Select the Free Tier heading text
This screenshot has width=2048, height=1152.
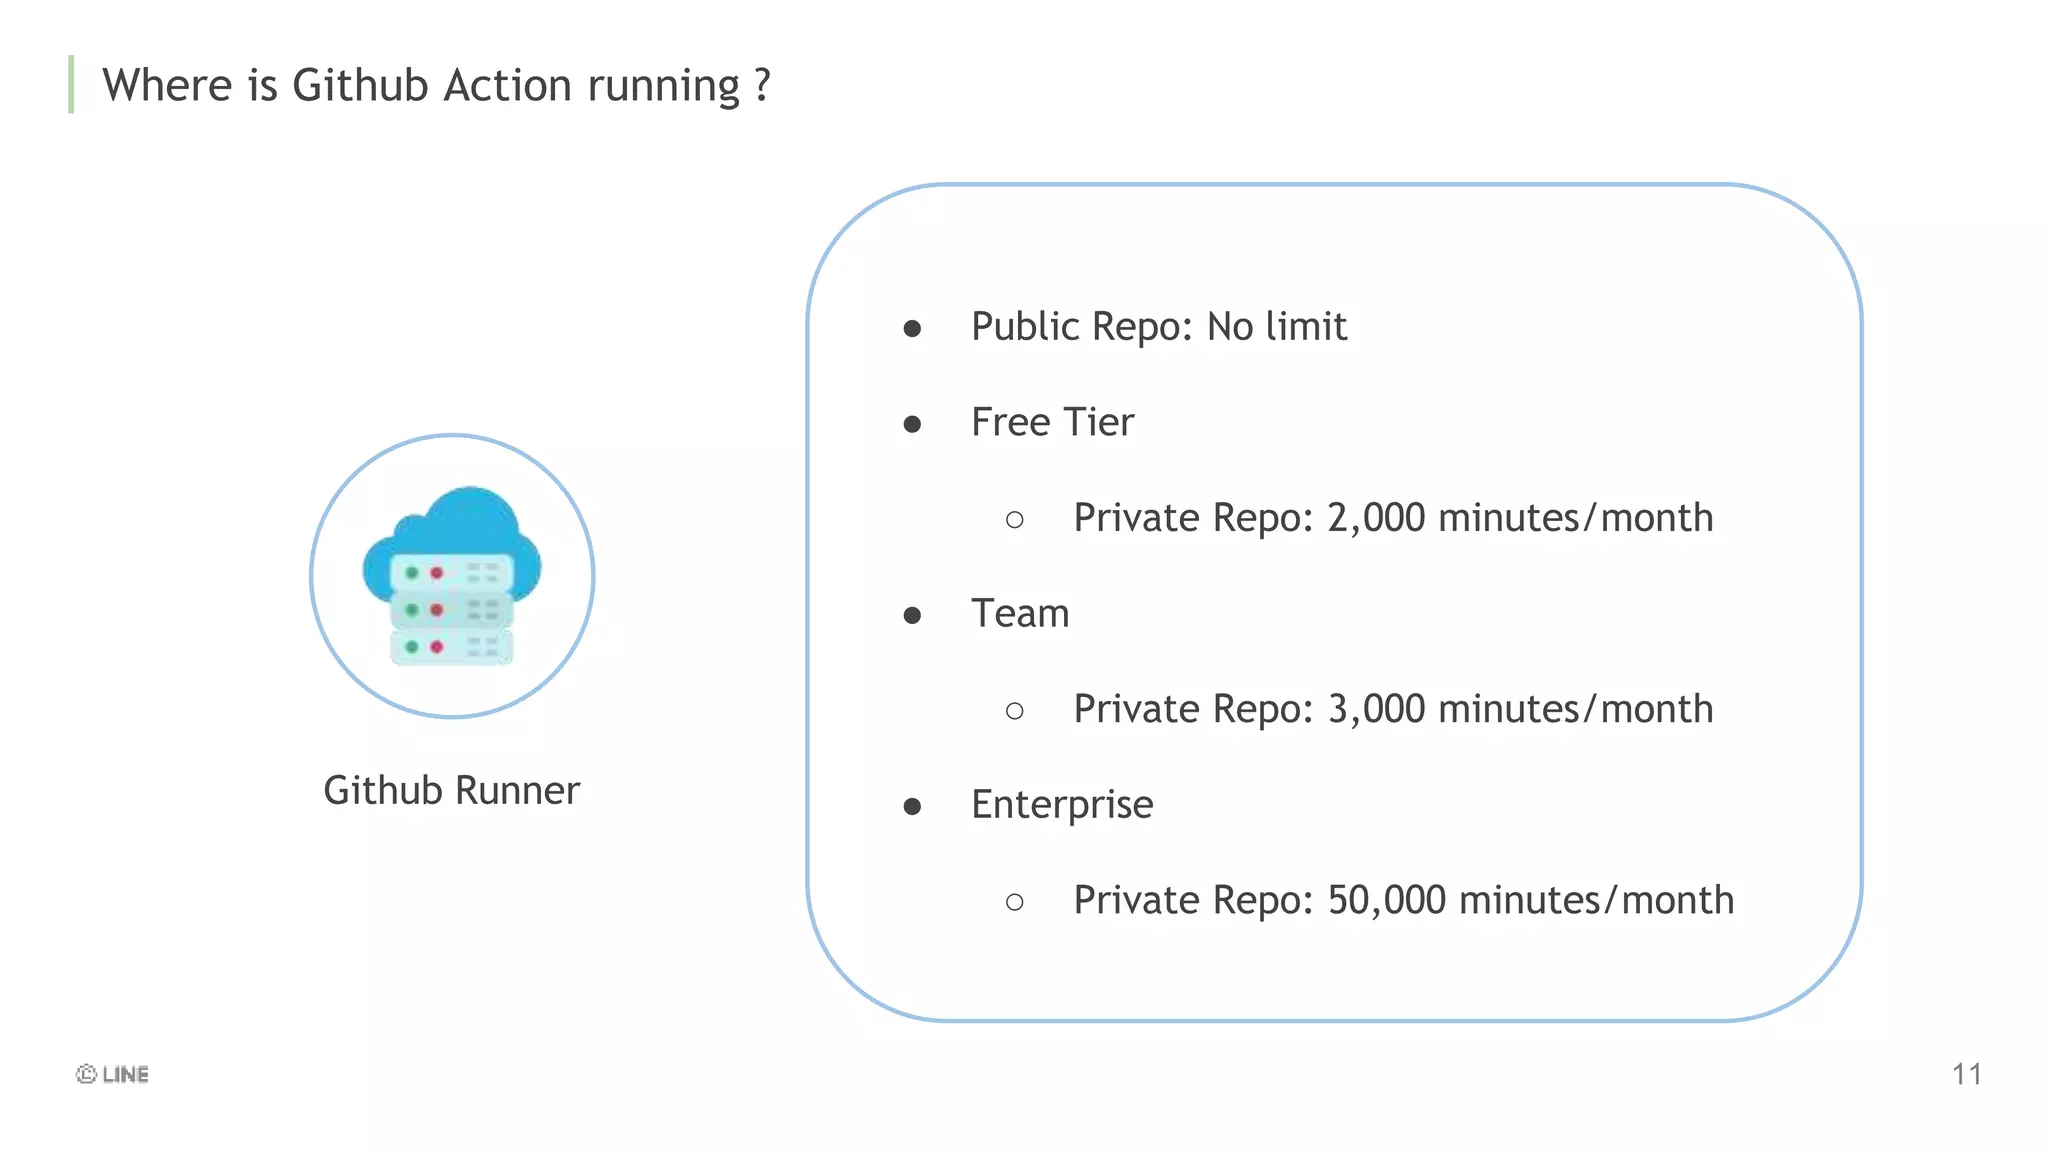click(1052, 422)
